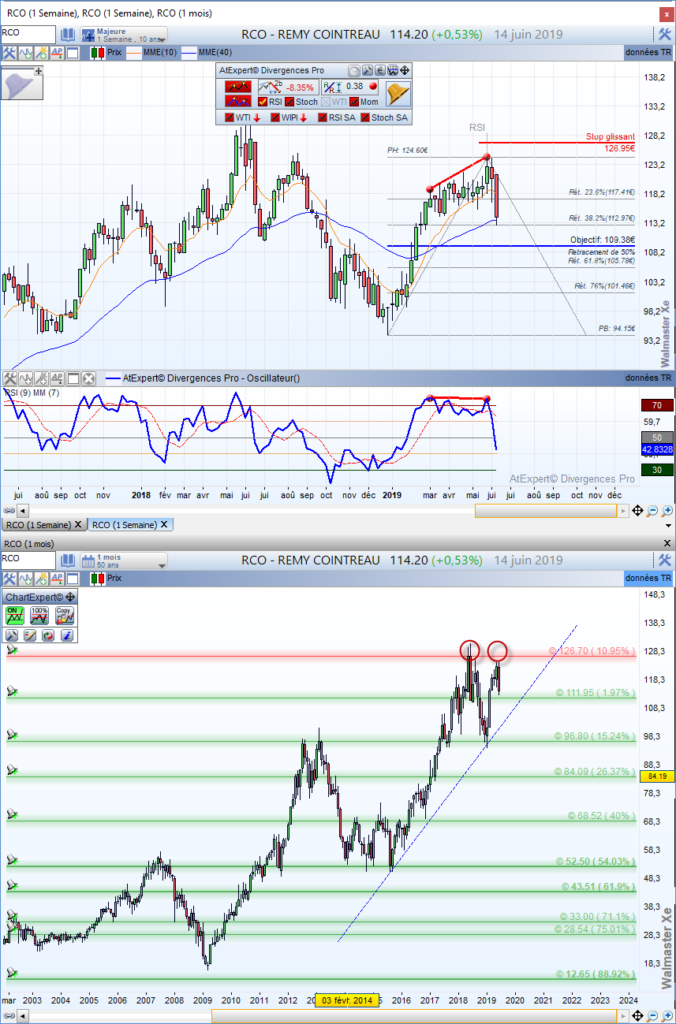Close the oscillator panel with X icon
Viewport: 676px width, 1024px height.
click(x=89, y=378)
